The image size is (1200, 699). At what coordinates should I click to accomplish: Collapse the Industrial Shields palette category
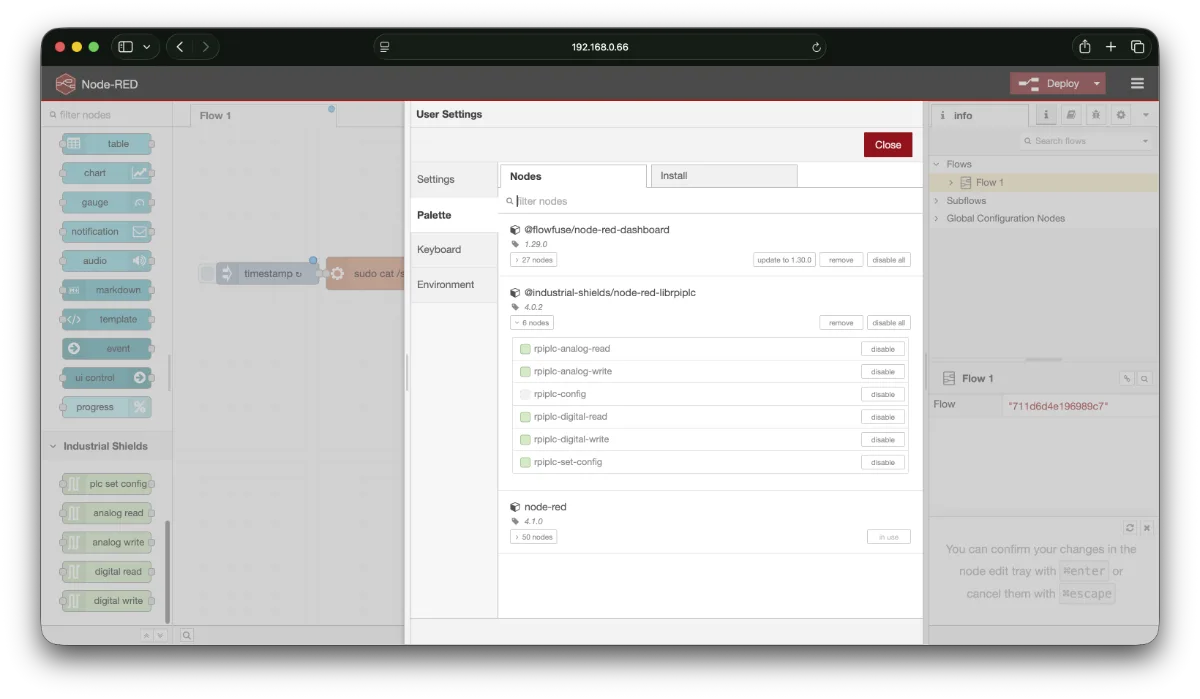[x=53, y=446]
